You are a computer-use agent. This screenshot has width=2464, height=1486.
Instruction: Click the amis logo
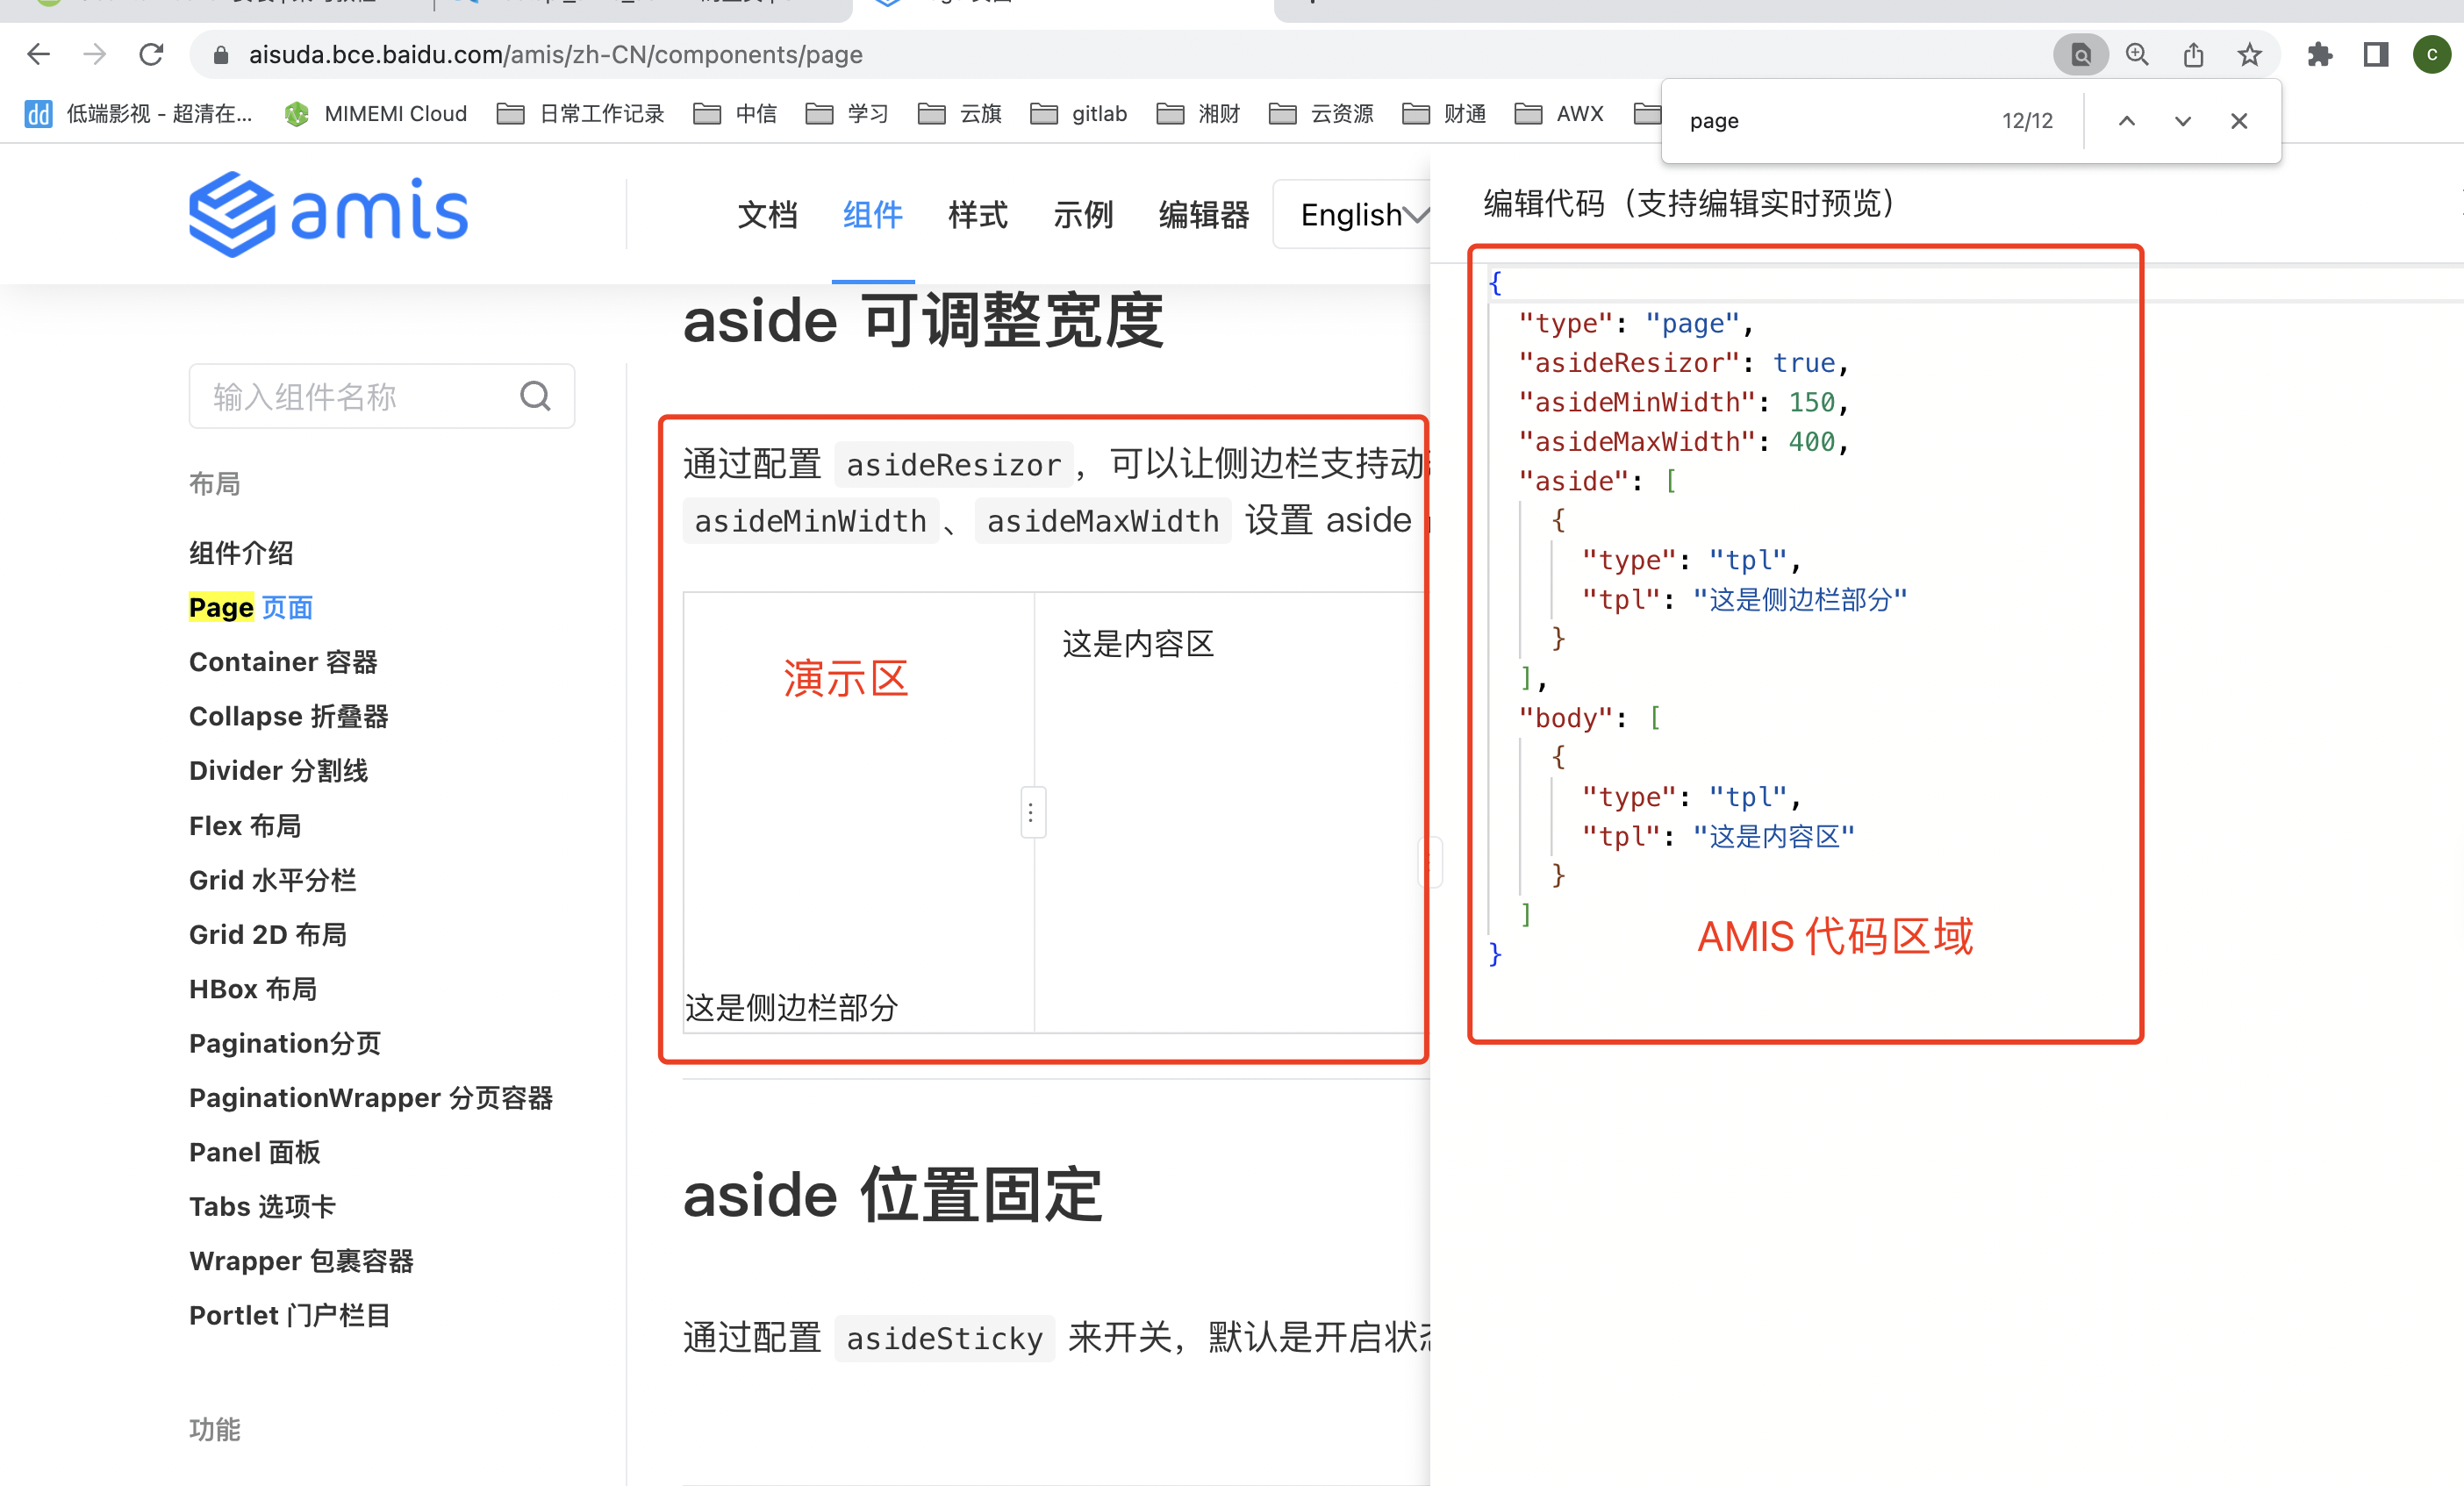click(328, 214)
